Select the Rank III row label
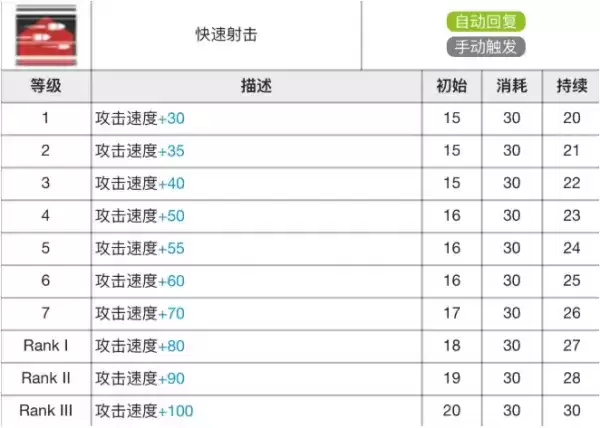The height and width of the screenshot is (428, 600). pyautogui.click(x=45, y=410)
